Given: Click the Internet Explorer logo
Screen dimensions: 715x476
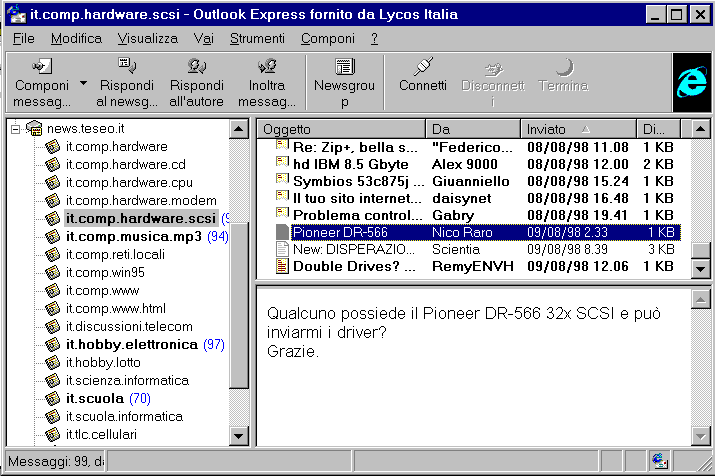Looking at the screenshot, I should [689, 83].
